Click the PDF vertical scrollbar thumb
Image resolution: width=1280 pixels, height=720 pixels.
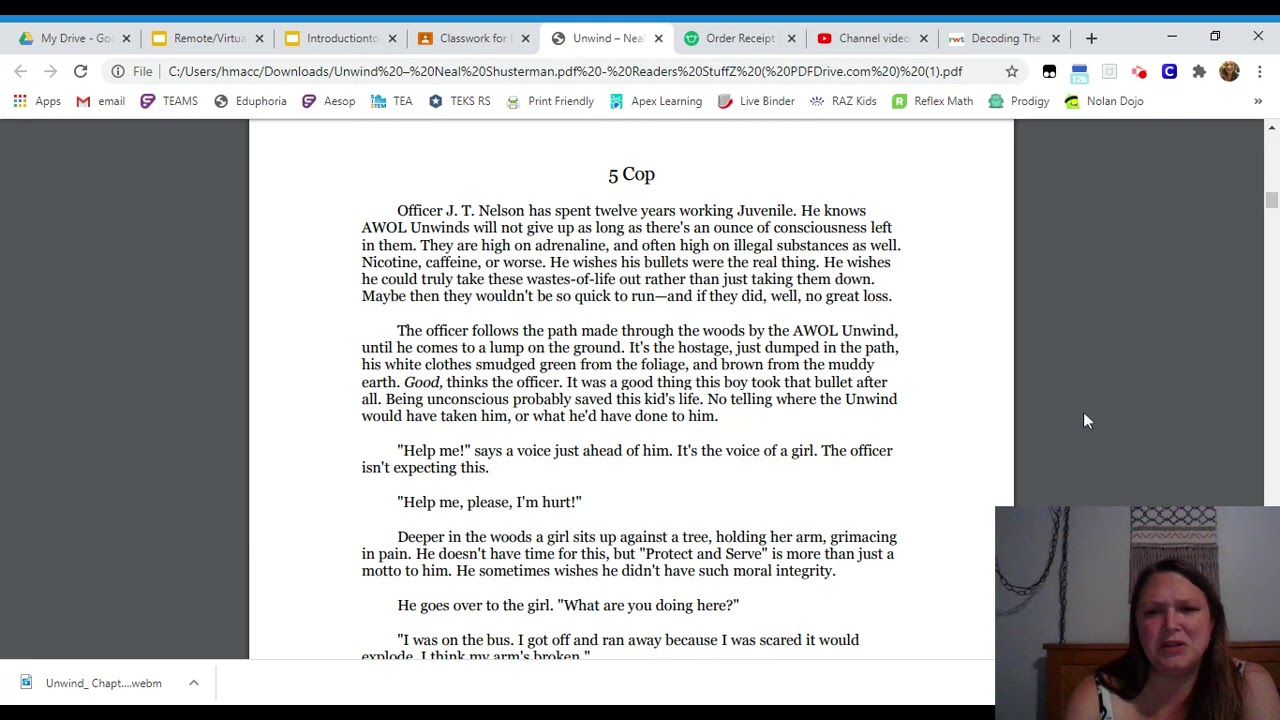1271,200
